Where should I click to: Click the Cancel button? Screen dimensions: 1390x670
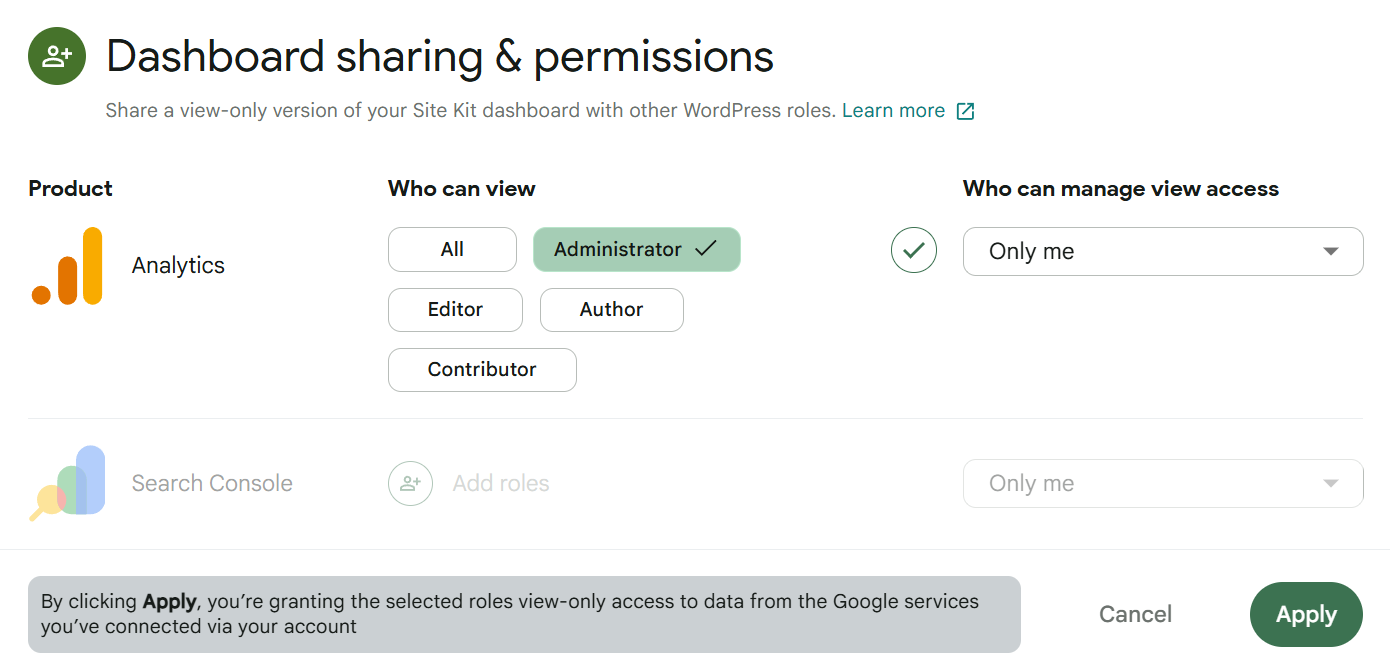click(1135, 614)
